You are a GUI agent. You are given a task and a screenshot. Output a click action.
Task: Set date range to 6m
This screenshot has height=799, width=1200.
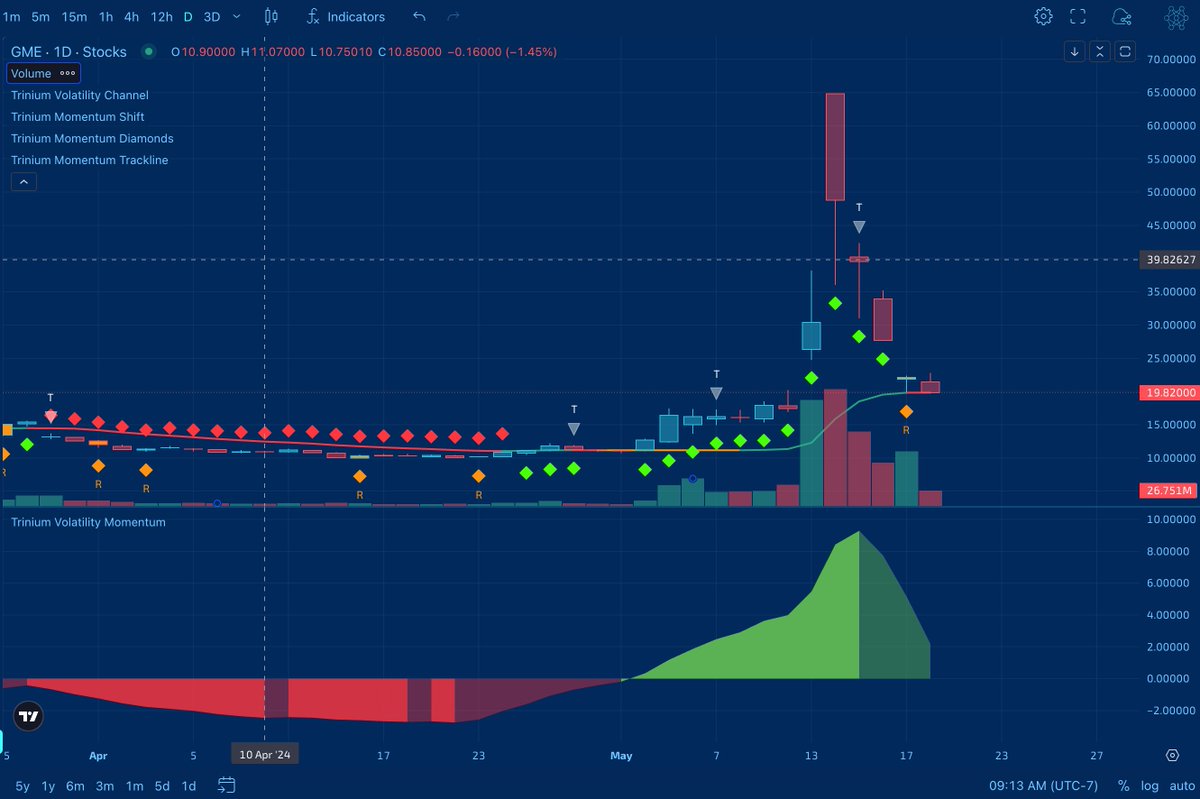pyautogui.click(x=75, y=785)
